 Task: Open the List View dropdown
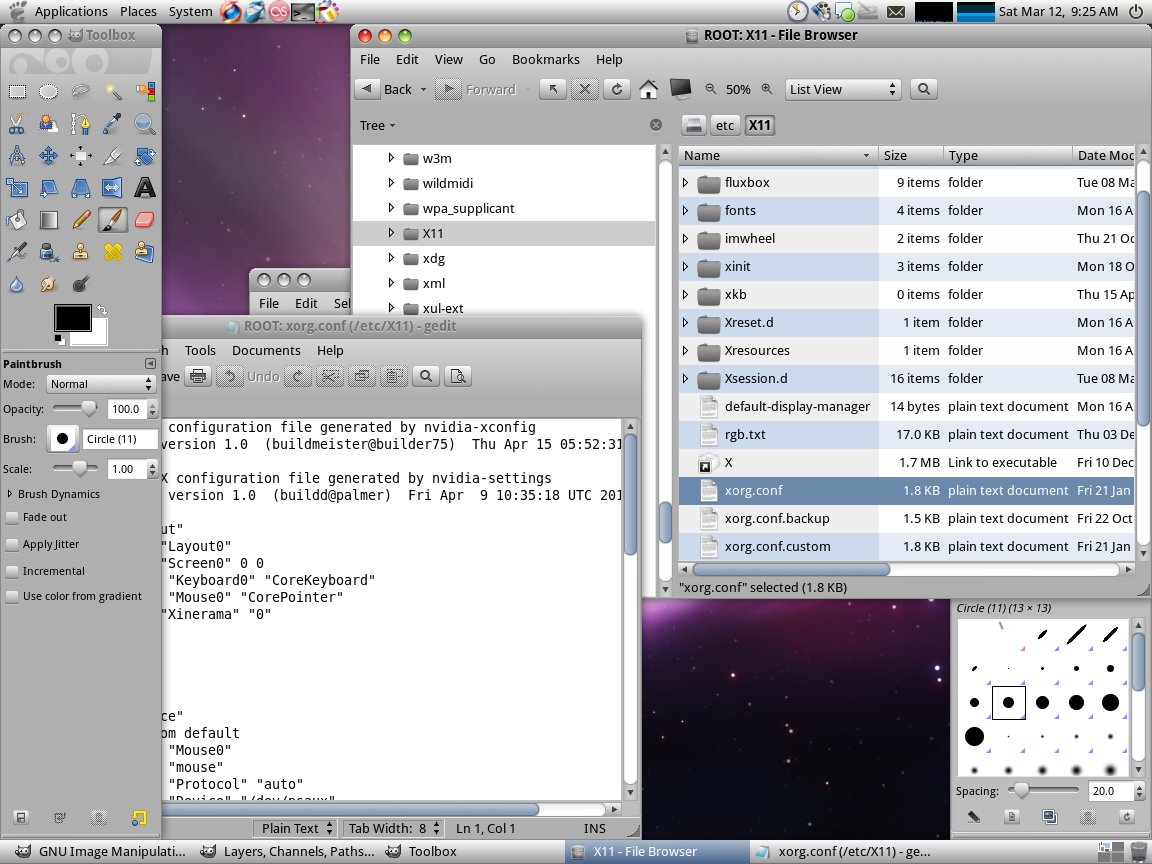[843, 90]
